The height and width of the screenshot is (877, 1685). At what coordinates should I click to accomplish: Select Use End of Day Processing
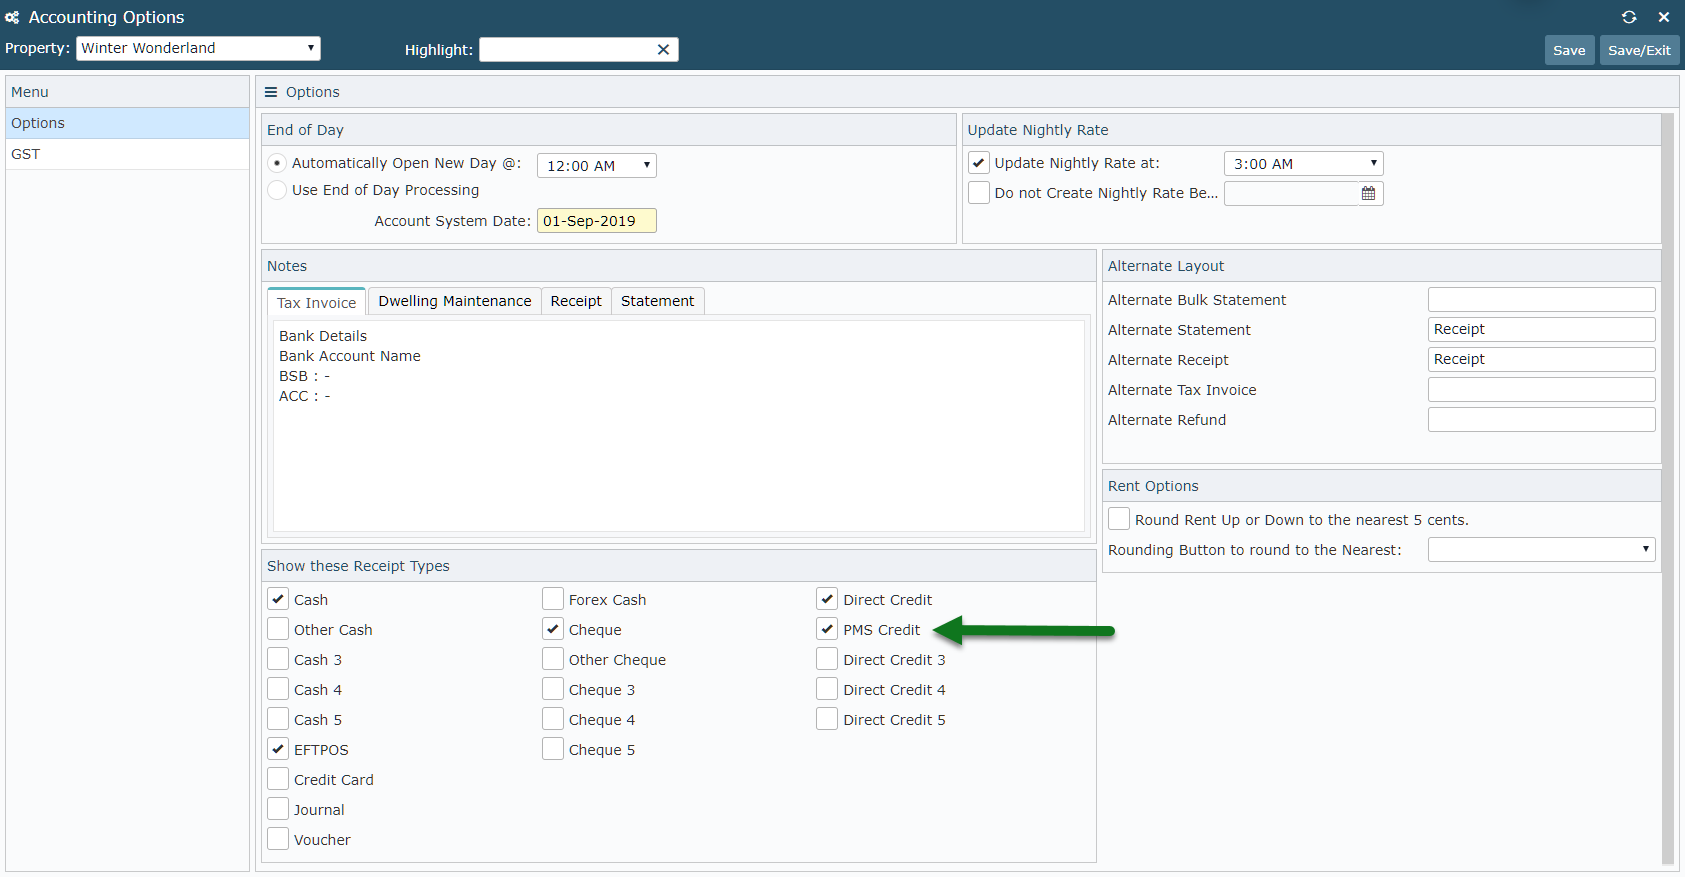pos(277,190)
